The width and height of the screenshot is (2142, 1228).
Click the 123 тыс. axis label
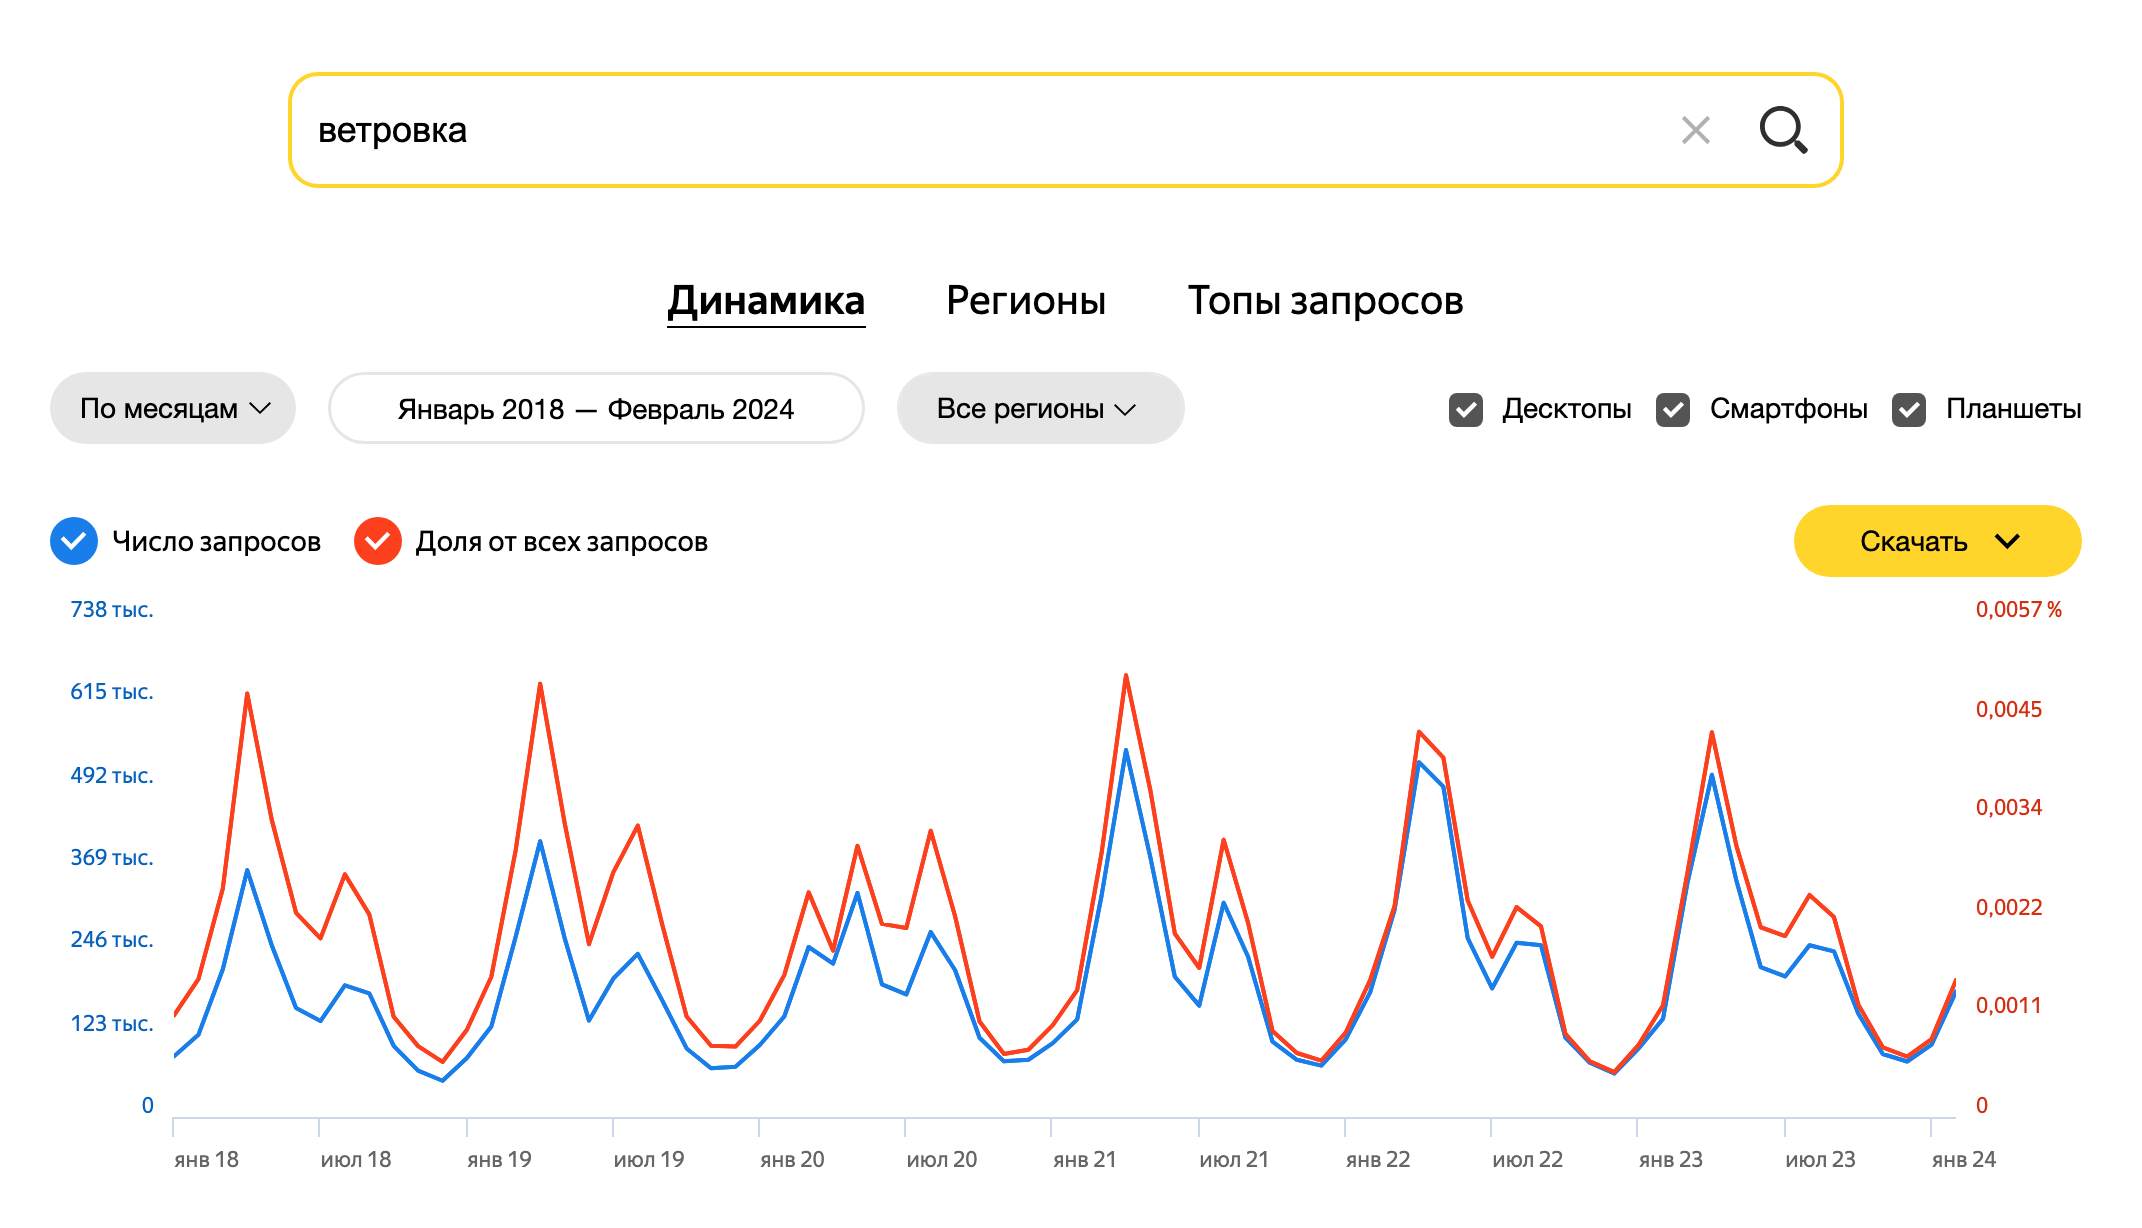(x=112, y=1023)
